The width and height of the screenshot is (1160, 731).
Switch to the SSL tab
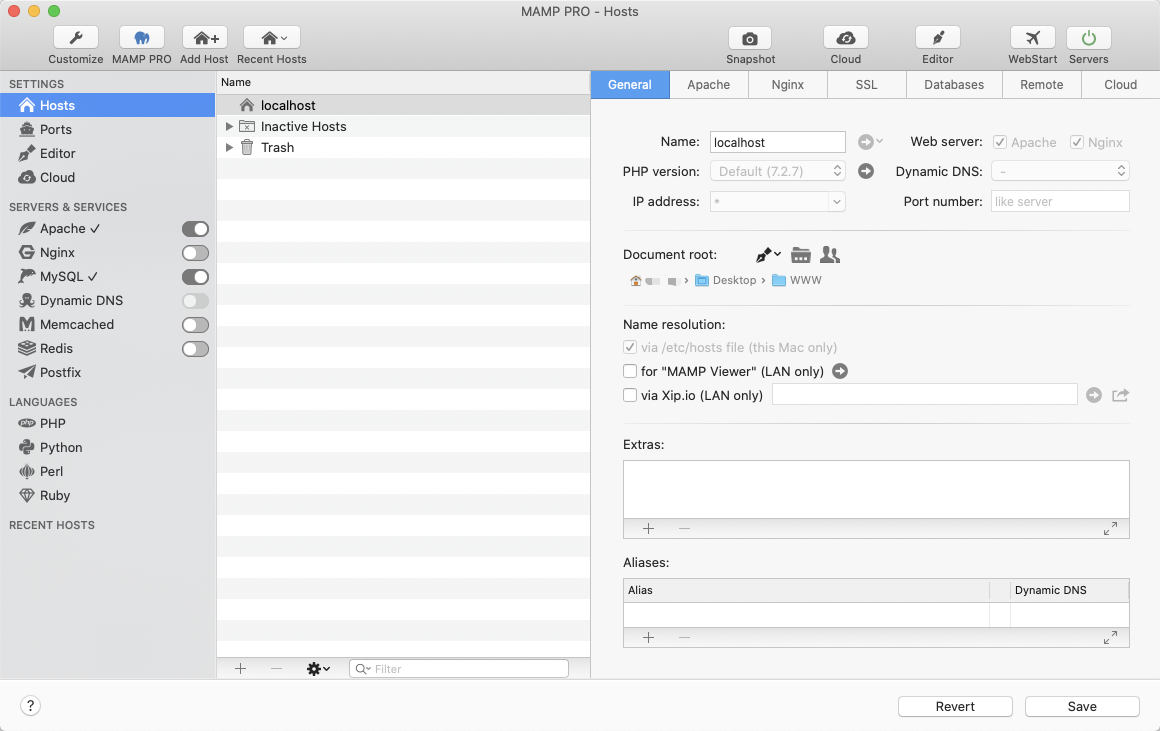pos(866,84)
